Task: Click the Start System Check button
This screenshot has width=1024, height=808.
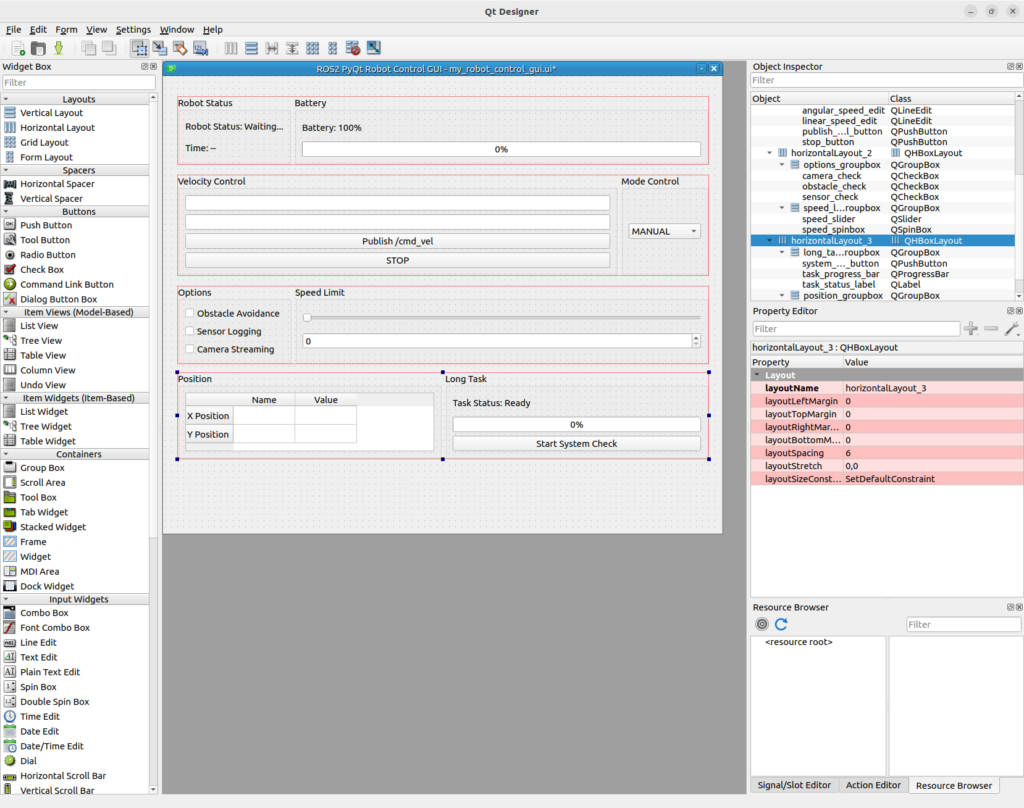Action: pyautogui.click(x=576, y=444)
